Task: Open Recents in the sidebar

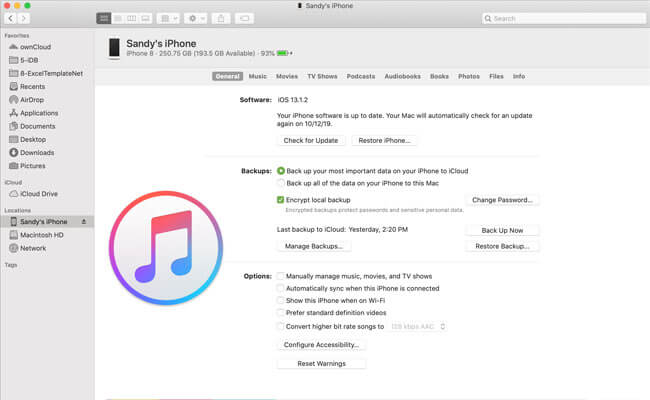Action: 27,87
